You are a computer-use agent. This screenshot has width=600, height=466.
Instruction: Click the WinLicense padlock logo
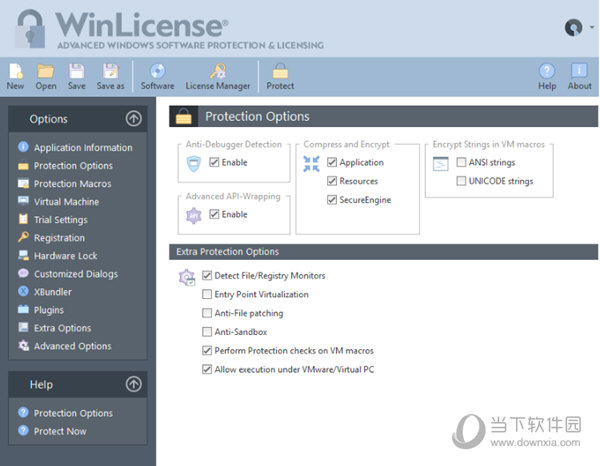click(x=30, y=29)
